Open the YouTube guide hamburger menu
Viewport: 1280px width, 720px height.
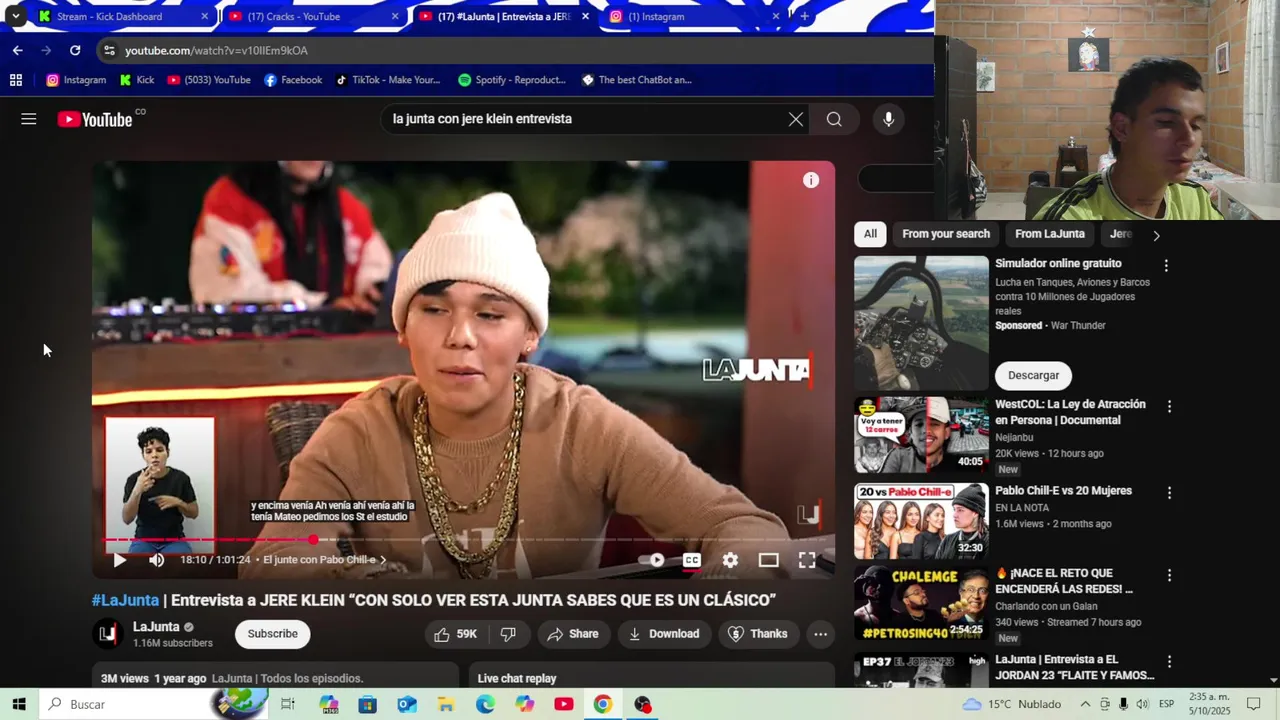(x=29, y=119)
